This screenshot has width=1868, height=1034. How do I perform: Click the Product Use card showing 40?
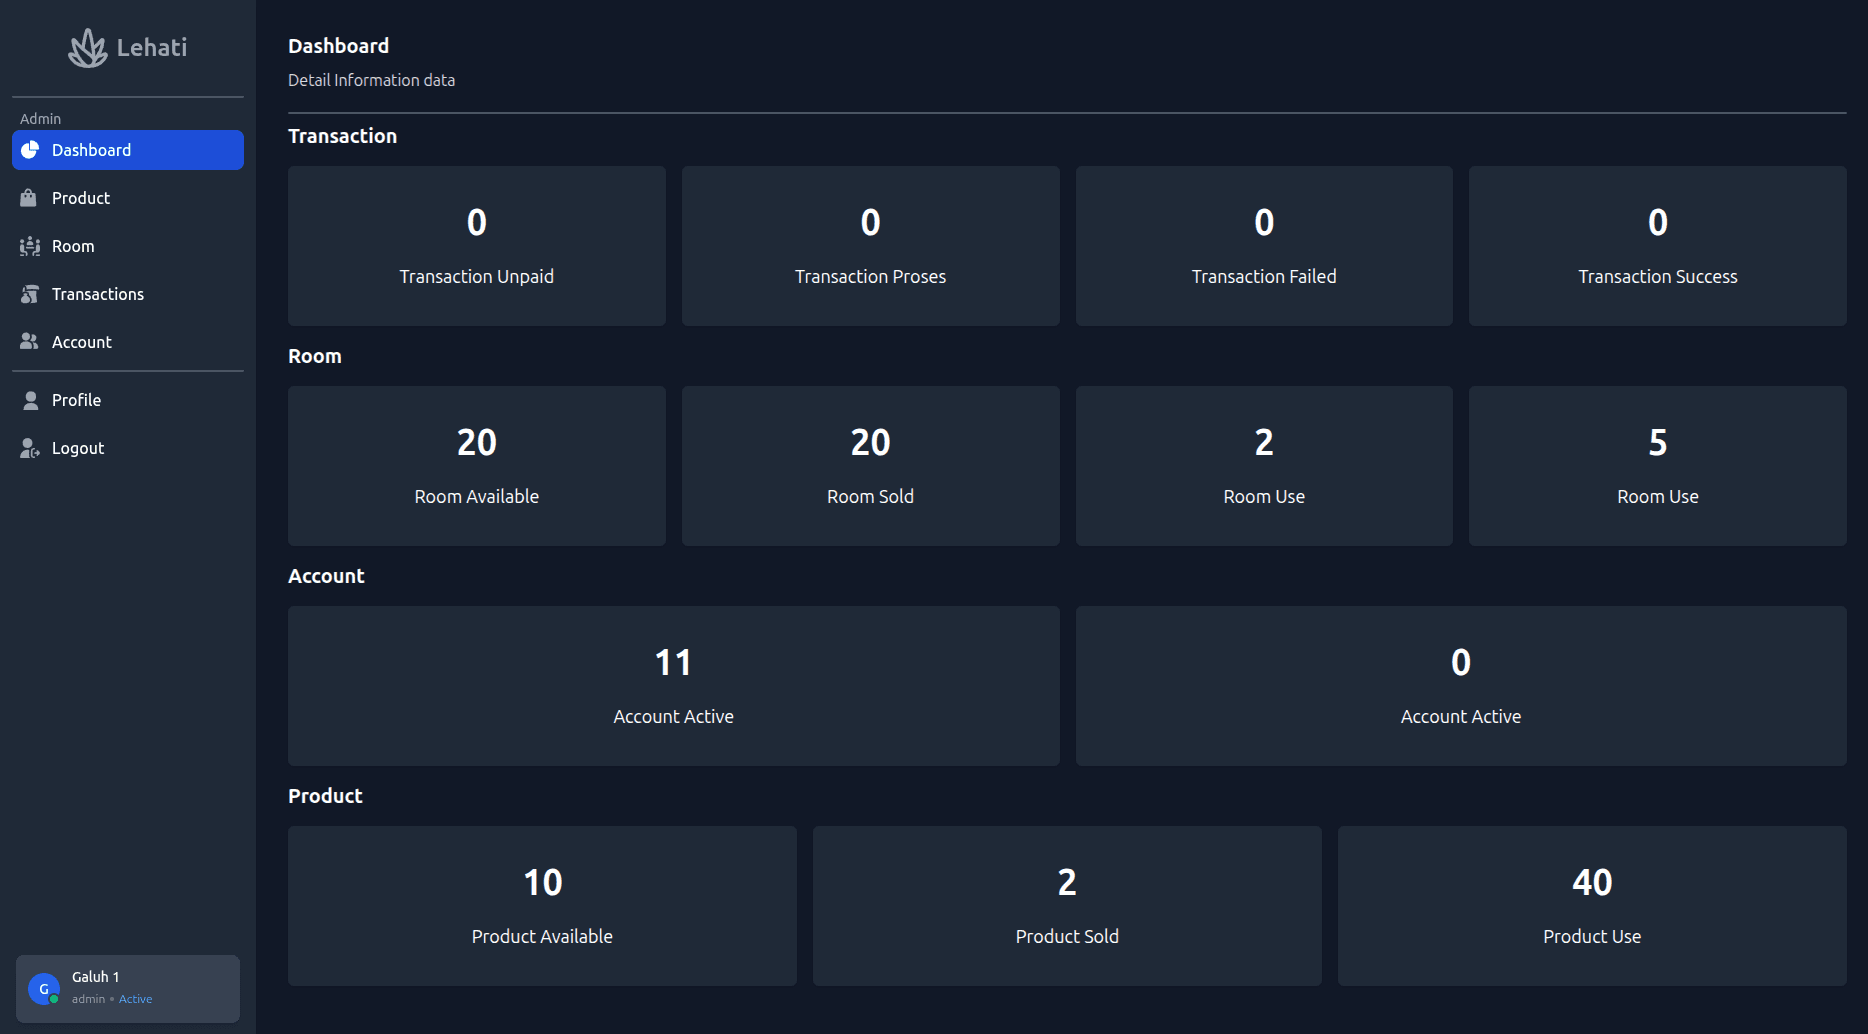(1592, 906)
